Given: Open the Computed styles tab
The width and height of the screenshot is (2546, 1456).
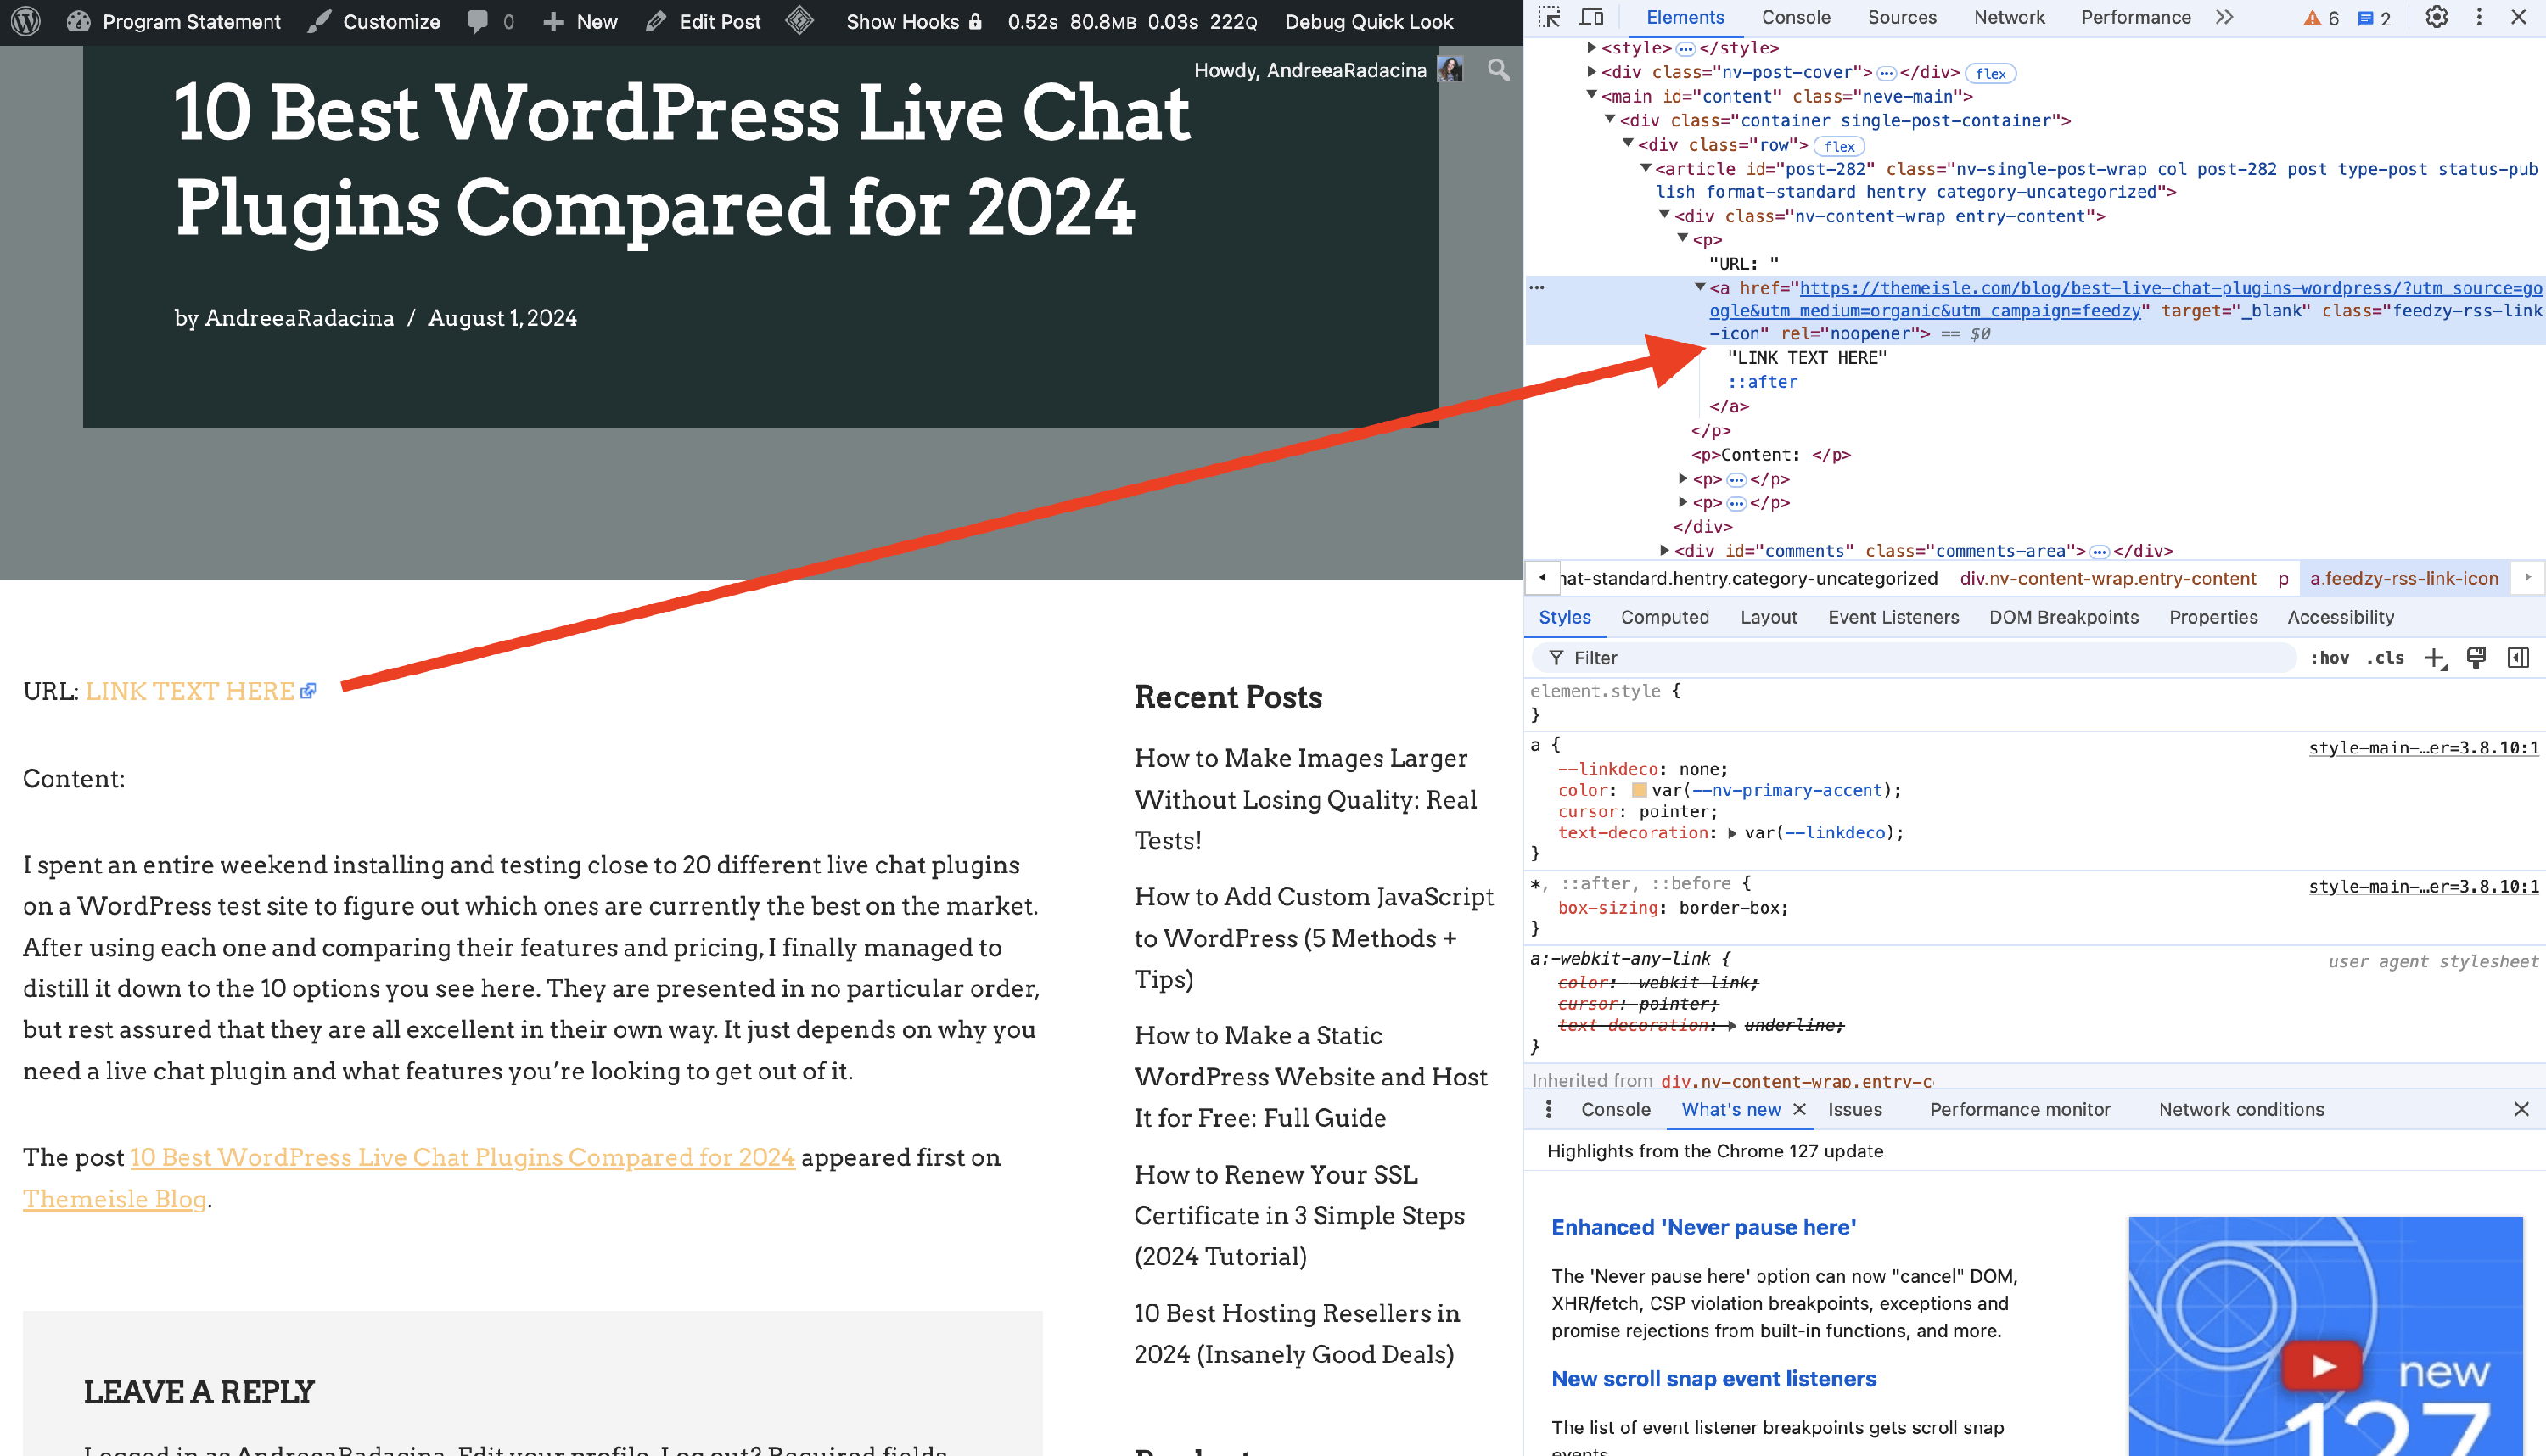Looking at the screenshot, I should pyautogui.click(x=1664, y=617).
